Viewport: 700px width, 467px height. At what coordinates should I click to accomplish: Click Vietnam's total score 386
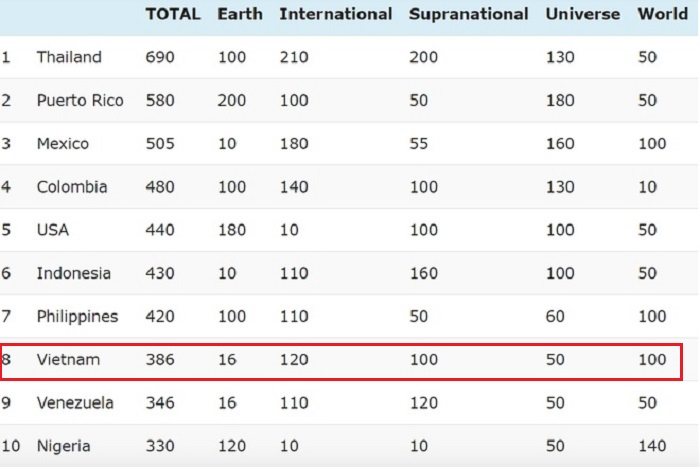click(x=160, y=359)
